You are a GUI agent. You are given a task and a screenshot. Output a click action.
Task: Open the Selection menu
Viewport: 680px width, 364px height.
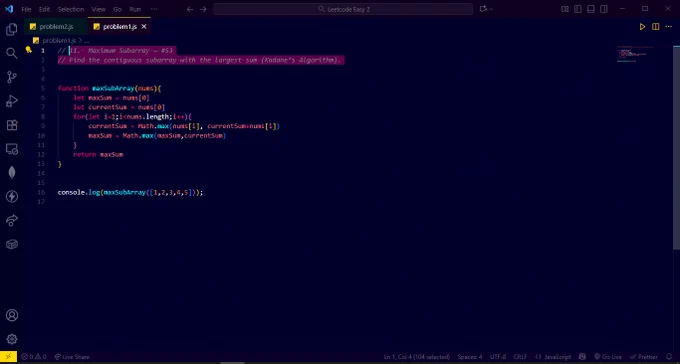pos(71,9)
